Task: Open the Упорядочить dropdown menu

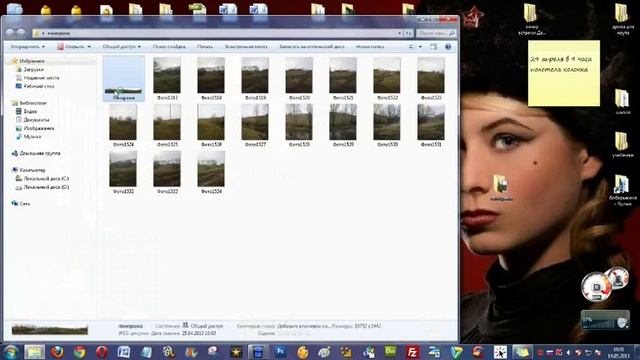Action: pyautogui.click(x=27, y=47)
